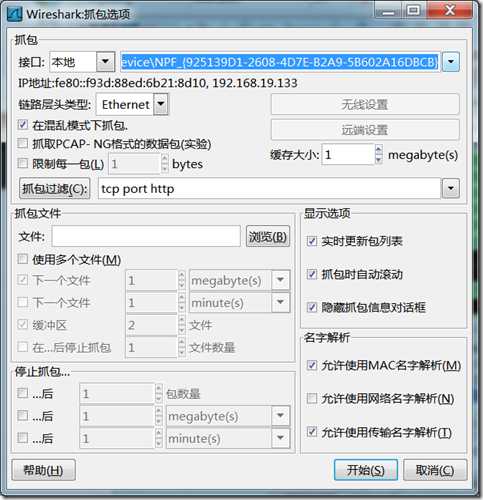
Task: Click the 帮助(H) help button
Action: coord(43,470)
